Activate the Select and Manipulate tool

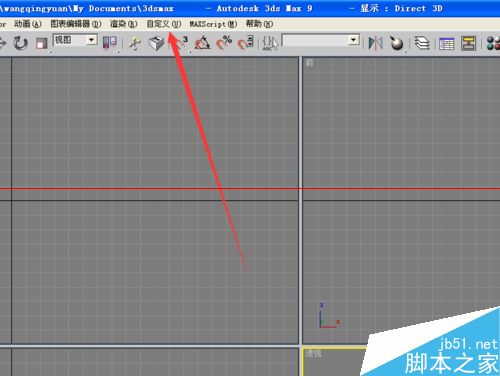(135, 43)
